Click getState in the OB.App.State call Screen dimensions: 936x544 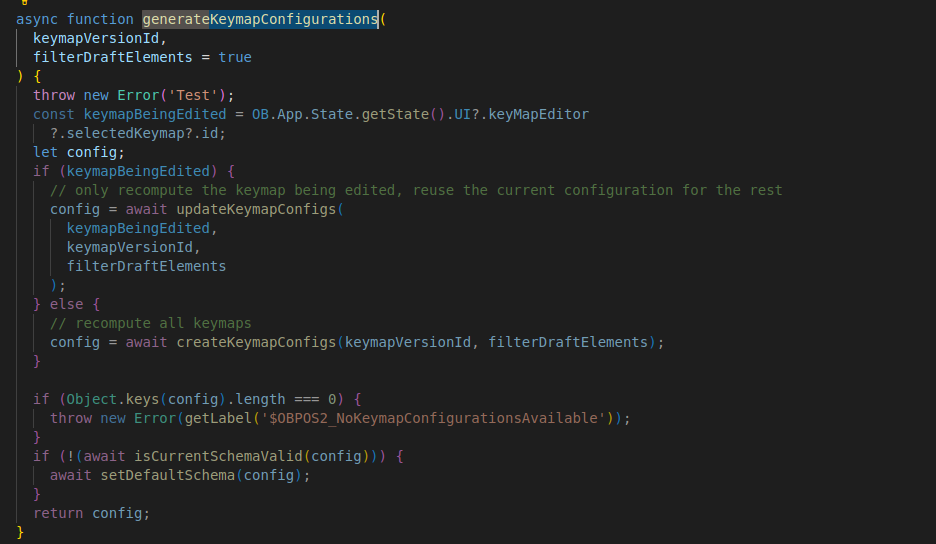click(395, 114)
